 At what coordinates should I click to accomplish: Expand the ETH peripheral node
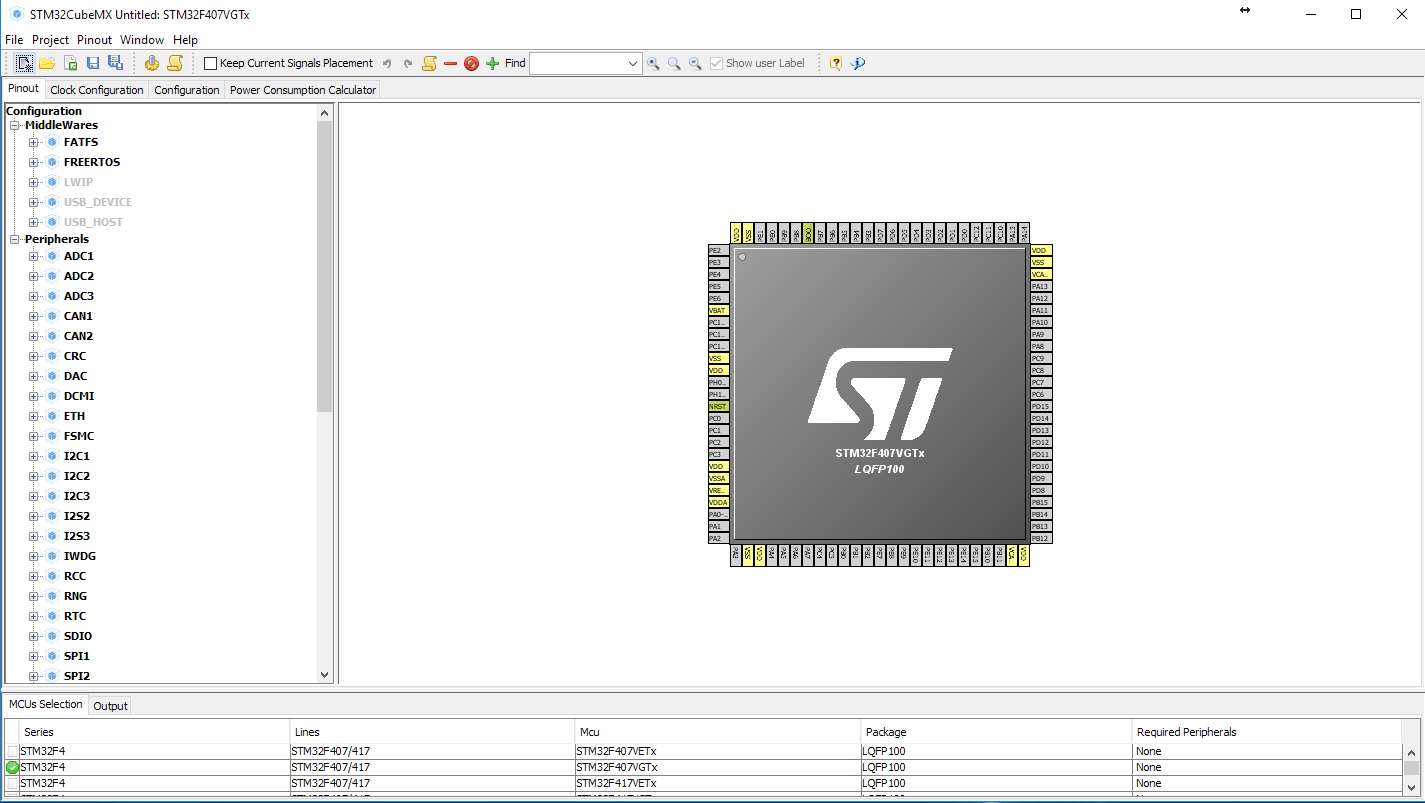point(33,416)
